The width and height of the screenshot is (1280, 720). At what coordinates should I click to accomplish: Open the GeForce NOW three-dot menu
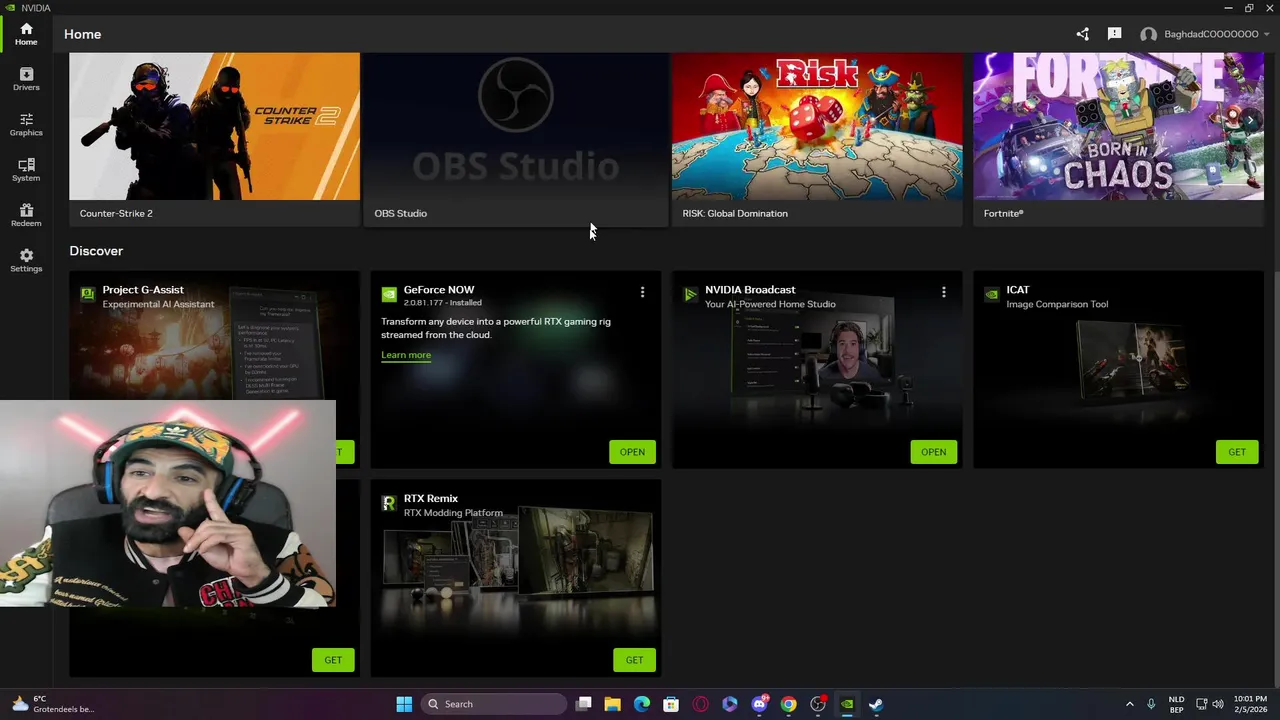pos(642,292)
